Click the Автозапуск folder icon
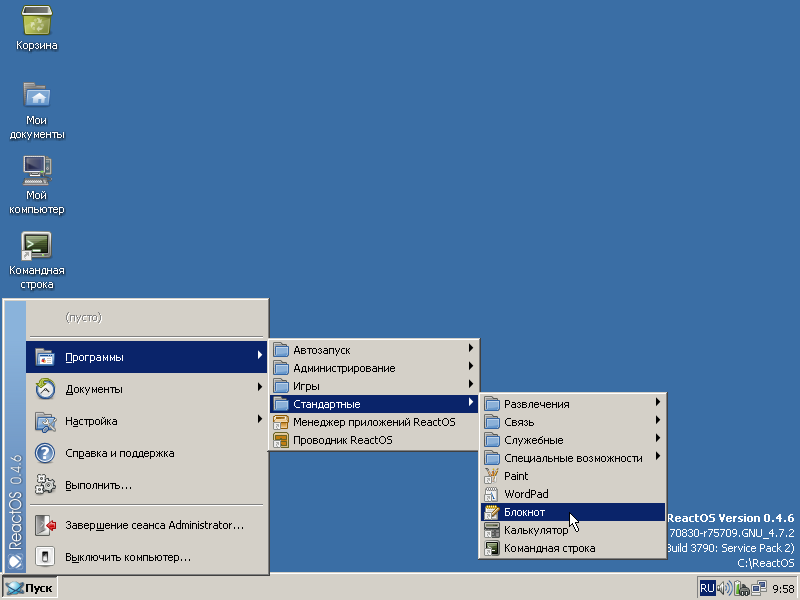This screenshot has height=600, width=800. [x=281, y=350]
